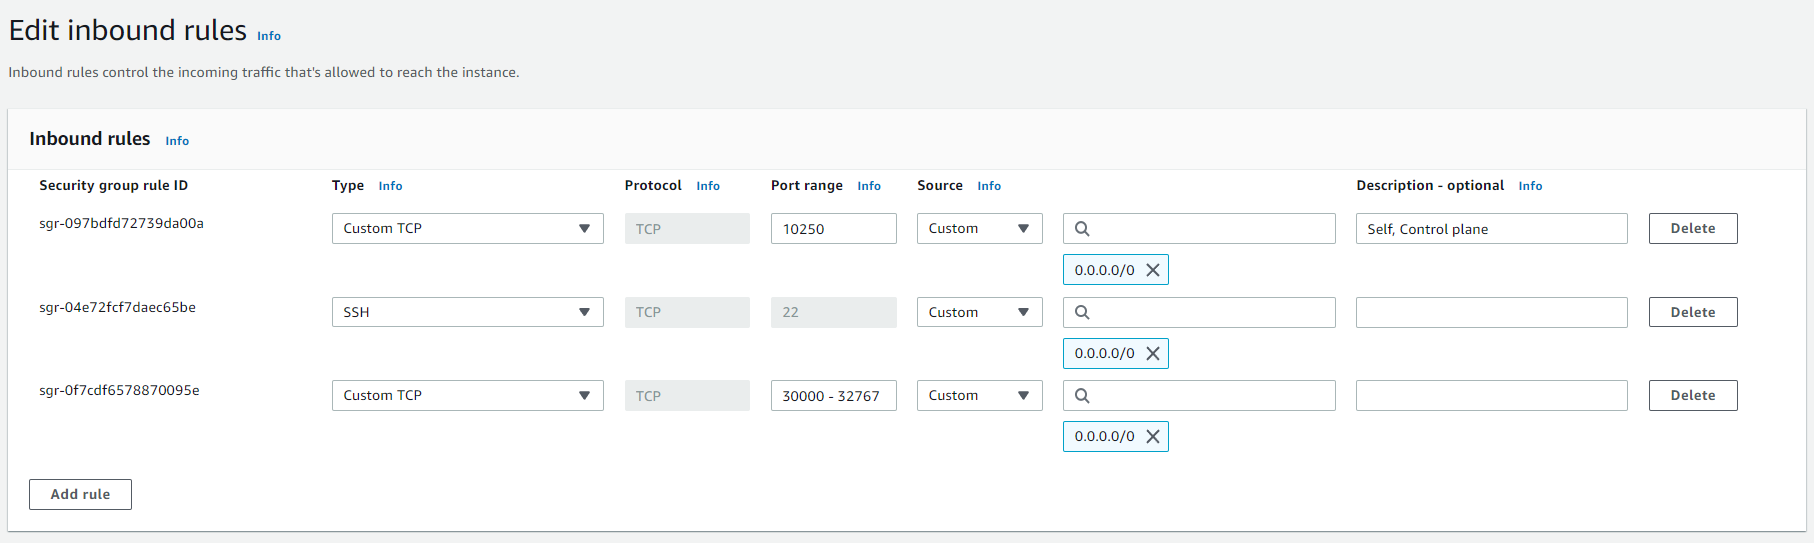Click the search icon in the SSH rule source field

[x=1082, y=312]
